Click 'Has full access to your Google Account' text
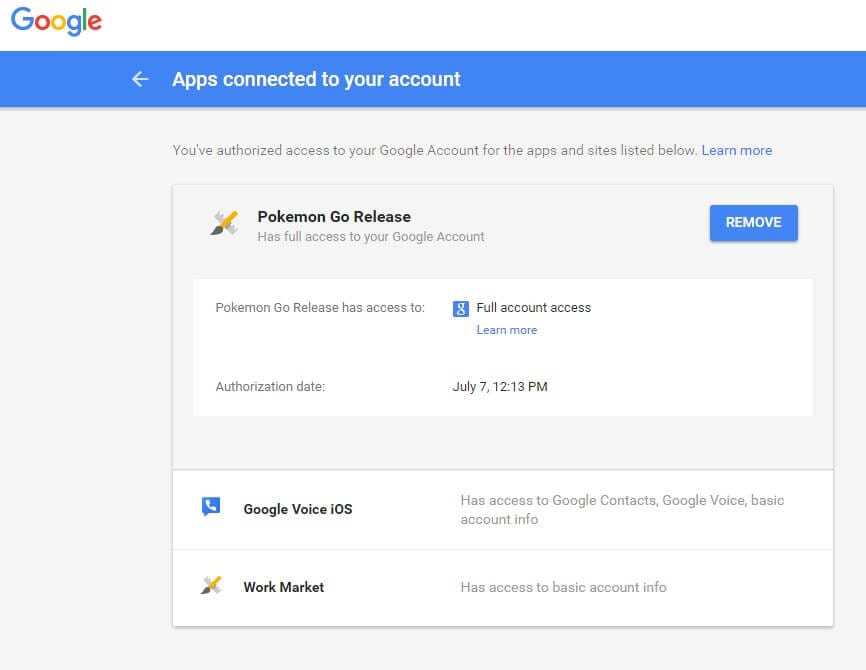The image size is (866, 670). coord(371,237)
